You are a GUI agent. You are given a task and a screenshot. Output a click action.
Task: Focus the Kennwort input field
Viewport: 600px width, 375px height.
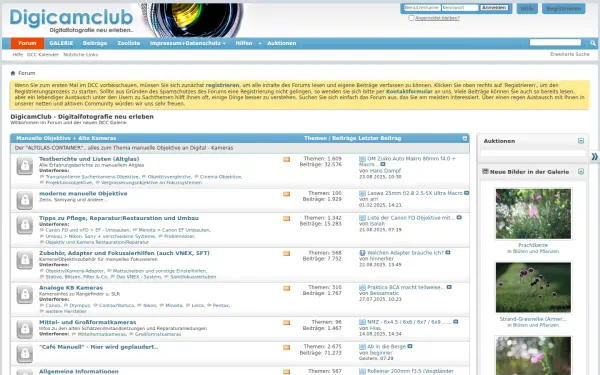tap(460, 8)
